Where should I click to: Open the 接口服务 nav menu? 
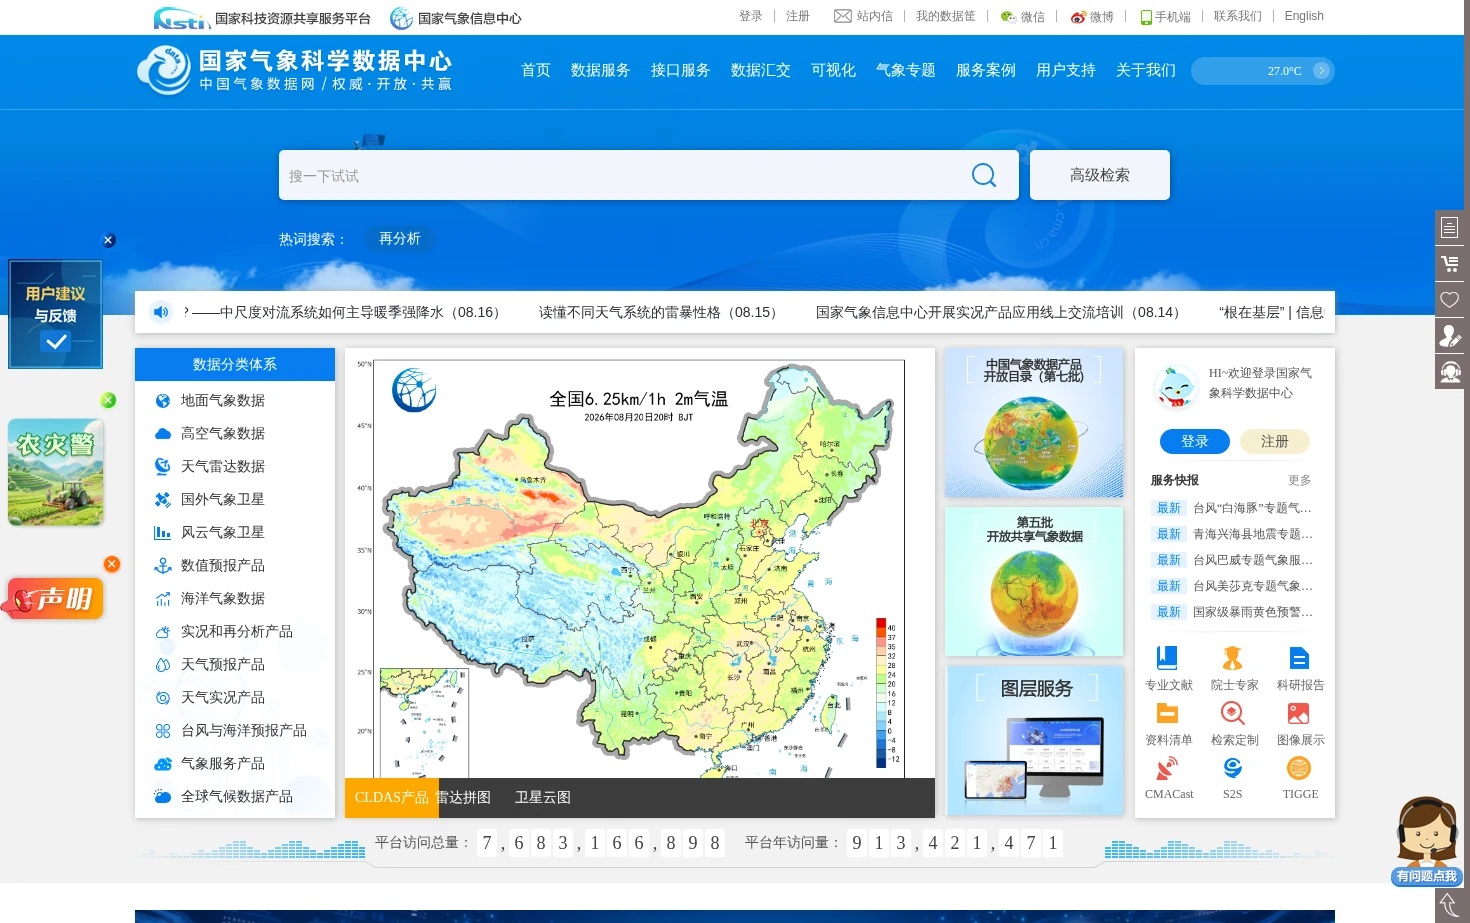(680, 70)
